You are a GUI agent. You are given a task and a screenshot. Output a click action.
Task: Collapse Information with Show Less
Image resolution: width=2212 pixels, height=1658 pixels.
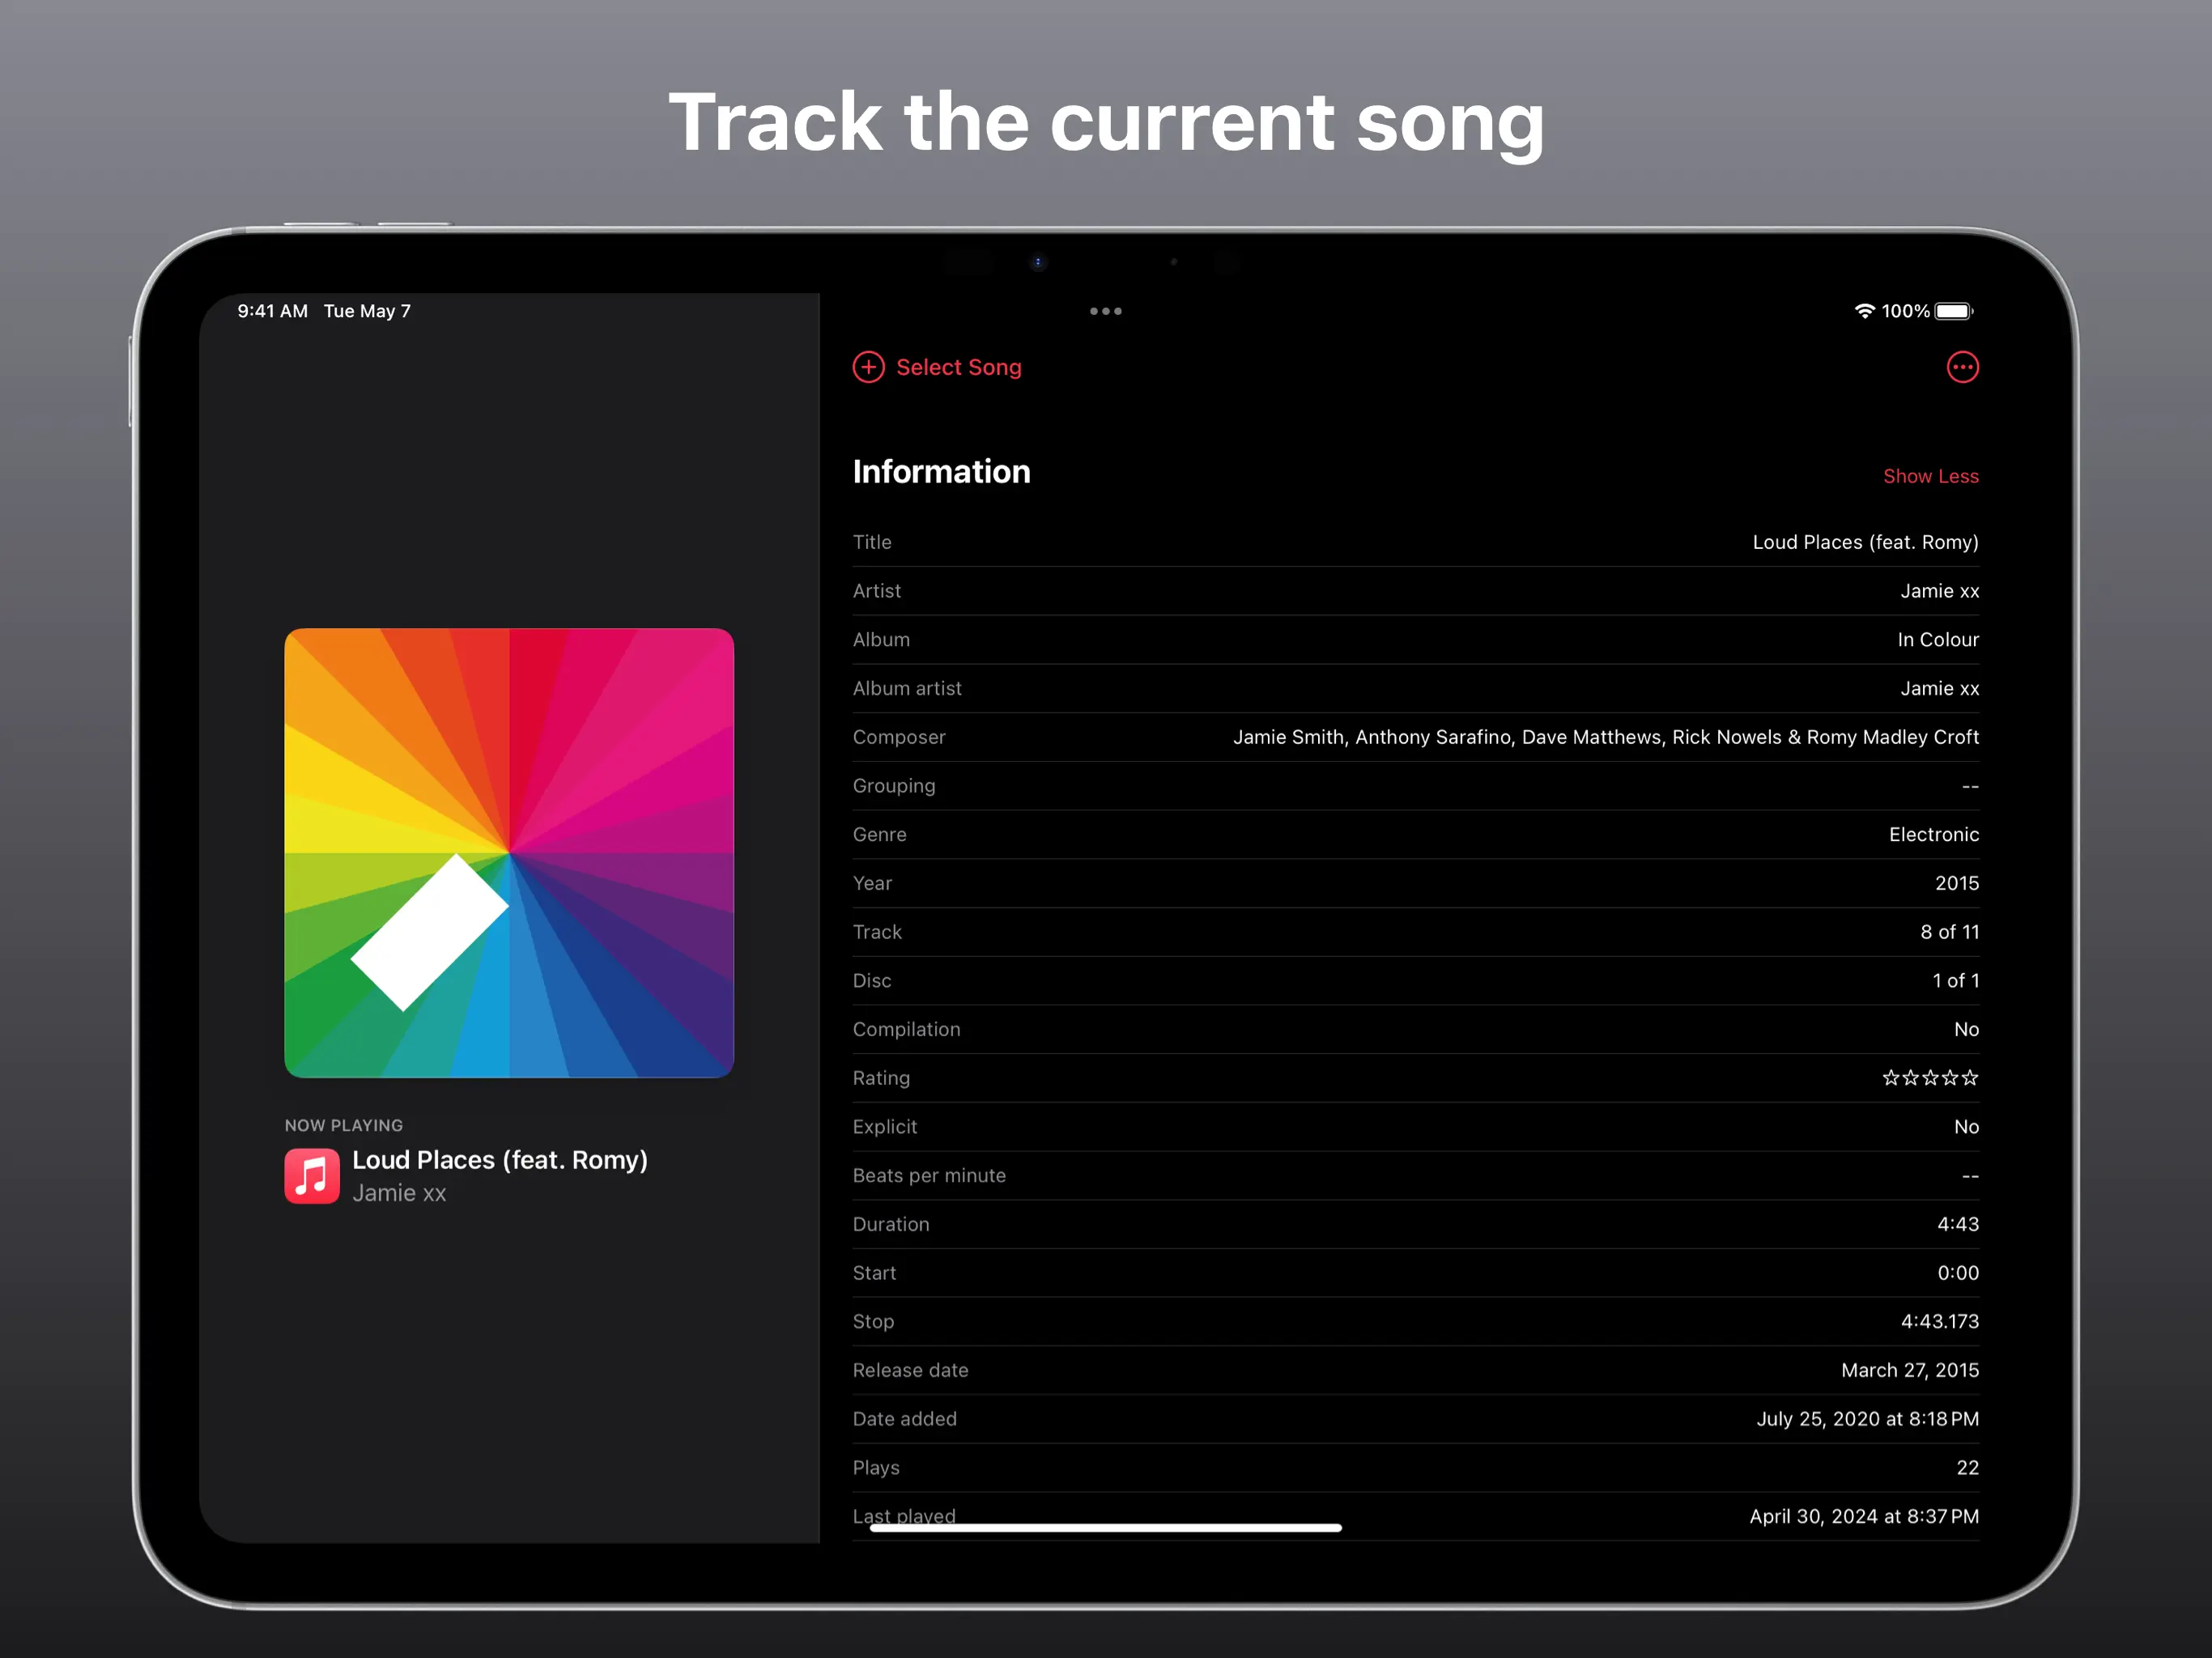click(1930, 476)
